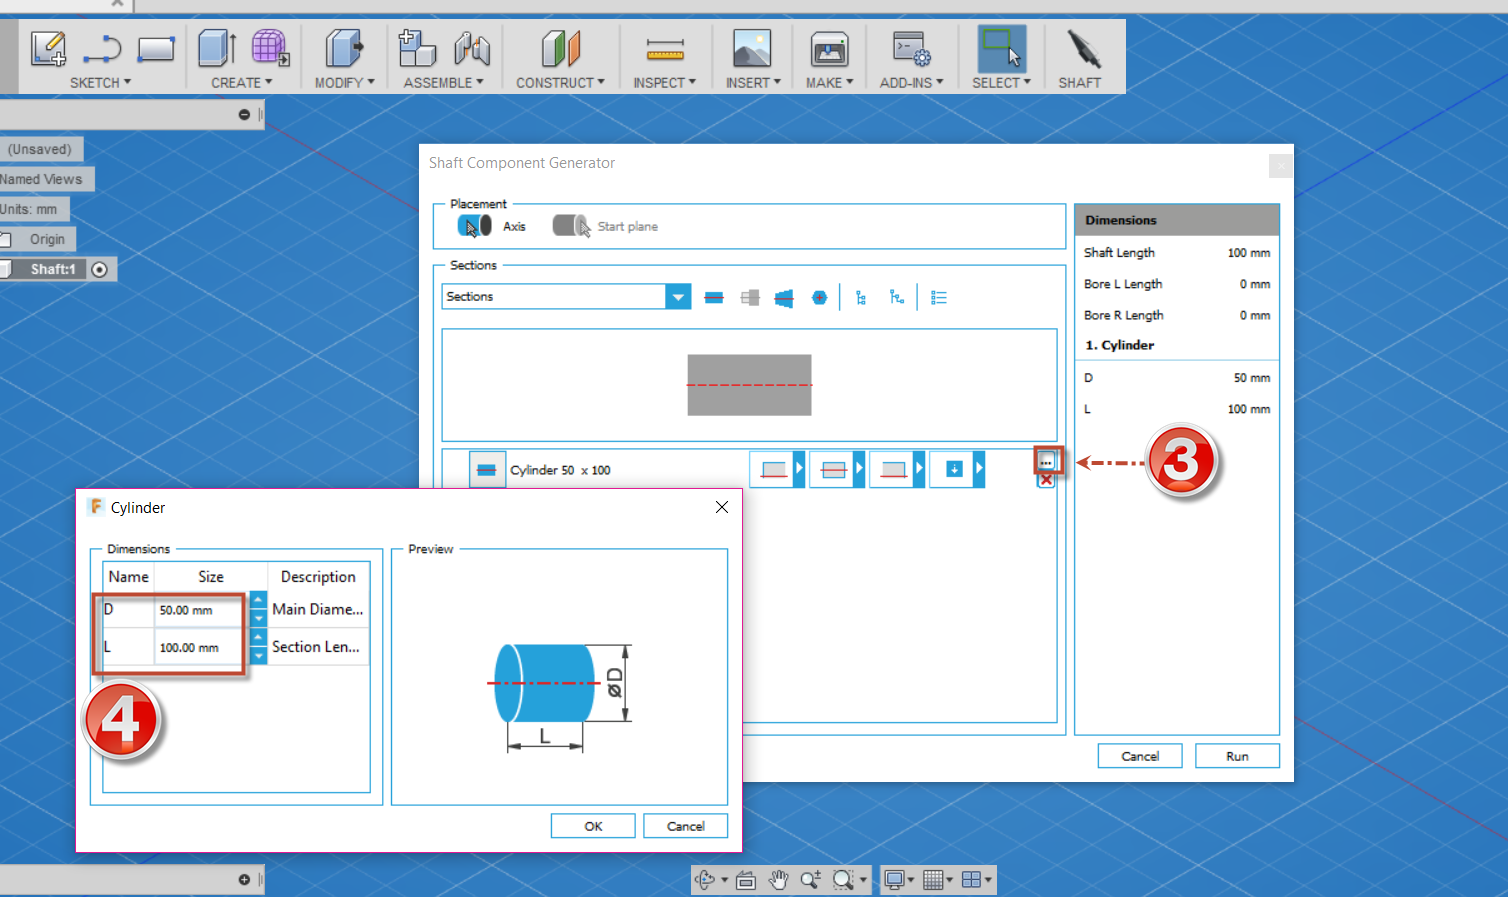Select the Pan tool in navigation bar
The width and height of the screenshot is (1508, 897).
tap(779, 880)
